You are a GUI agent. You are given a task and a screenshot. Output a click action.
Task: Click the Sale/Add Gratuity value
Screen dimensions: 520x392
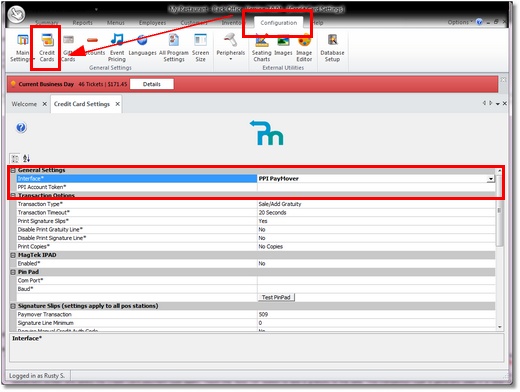280,204
